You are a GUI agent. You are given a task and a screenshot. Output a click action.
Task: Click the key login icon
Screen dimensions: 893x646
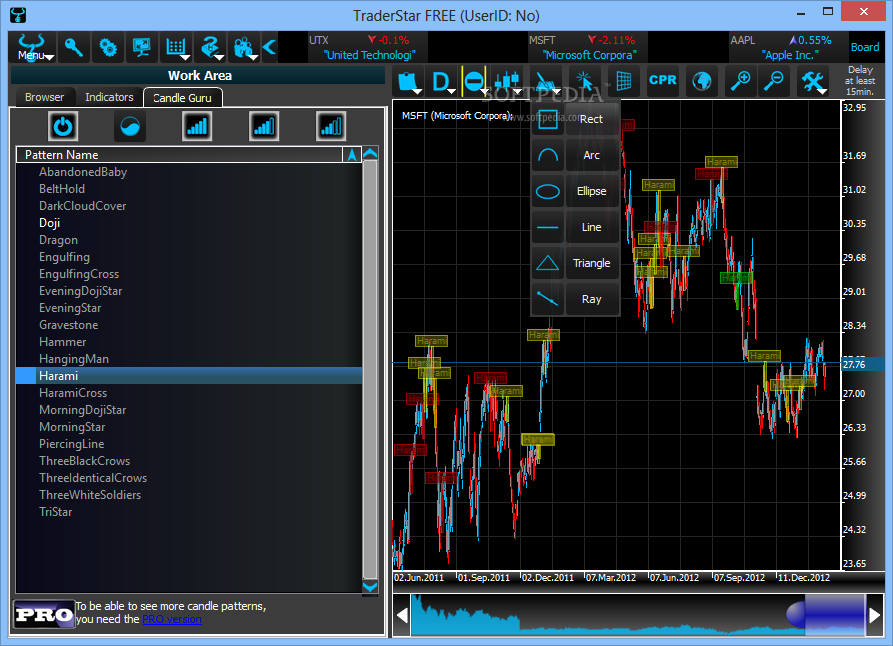(74, 47)
